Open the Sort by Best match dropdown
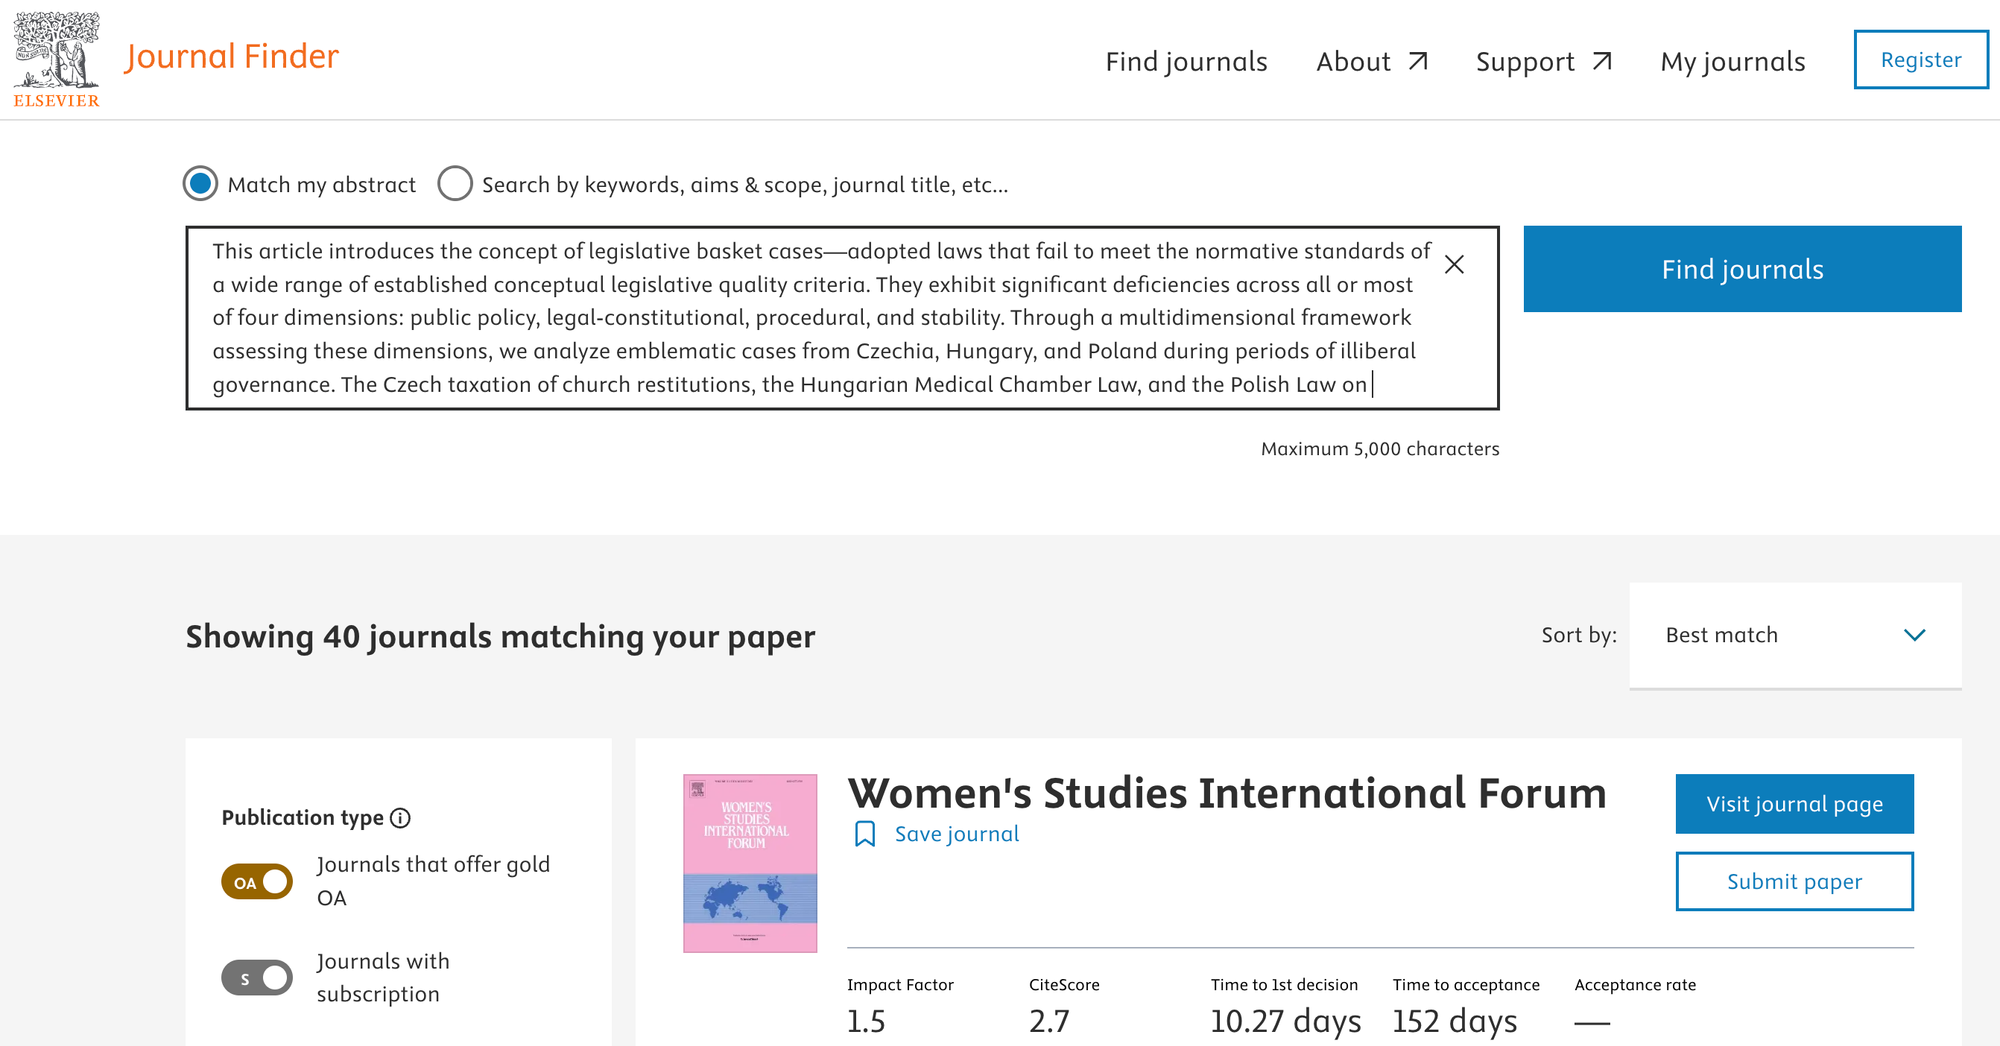This screenshot has height=1046, width=2000. 1795,635
